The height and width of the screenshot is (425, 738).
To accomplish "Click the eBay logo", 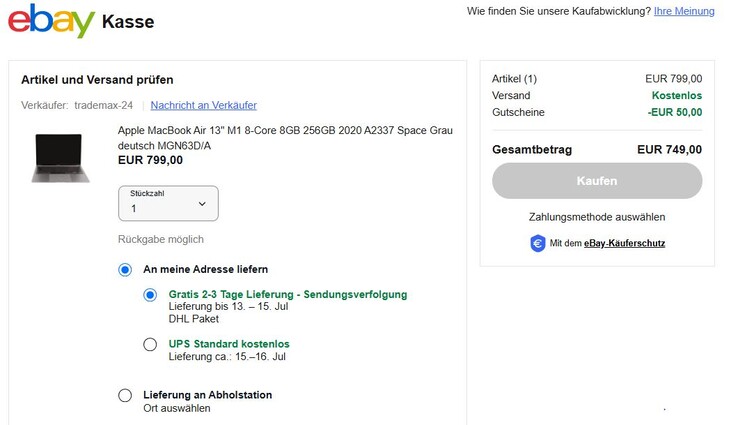I will click(x=50, y=20).
